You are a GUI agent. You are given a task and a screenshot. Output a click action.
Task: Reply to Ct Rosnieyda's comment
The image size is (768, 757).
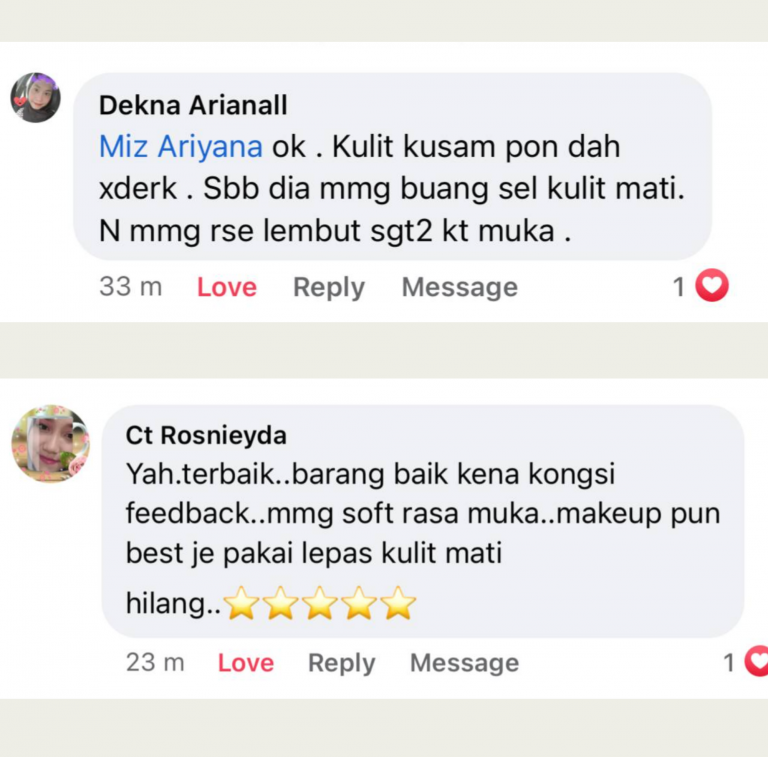(341, 663)
